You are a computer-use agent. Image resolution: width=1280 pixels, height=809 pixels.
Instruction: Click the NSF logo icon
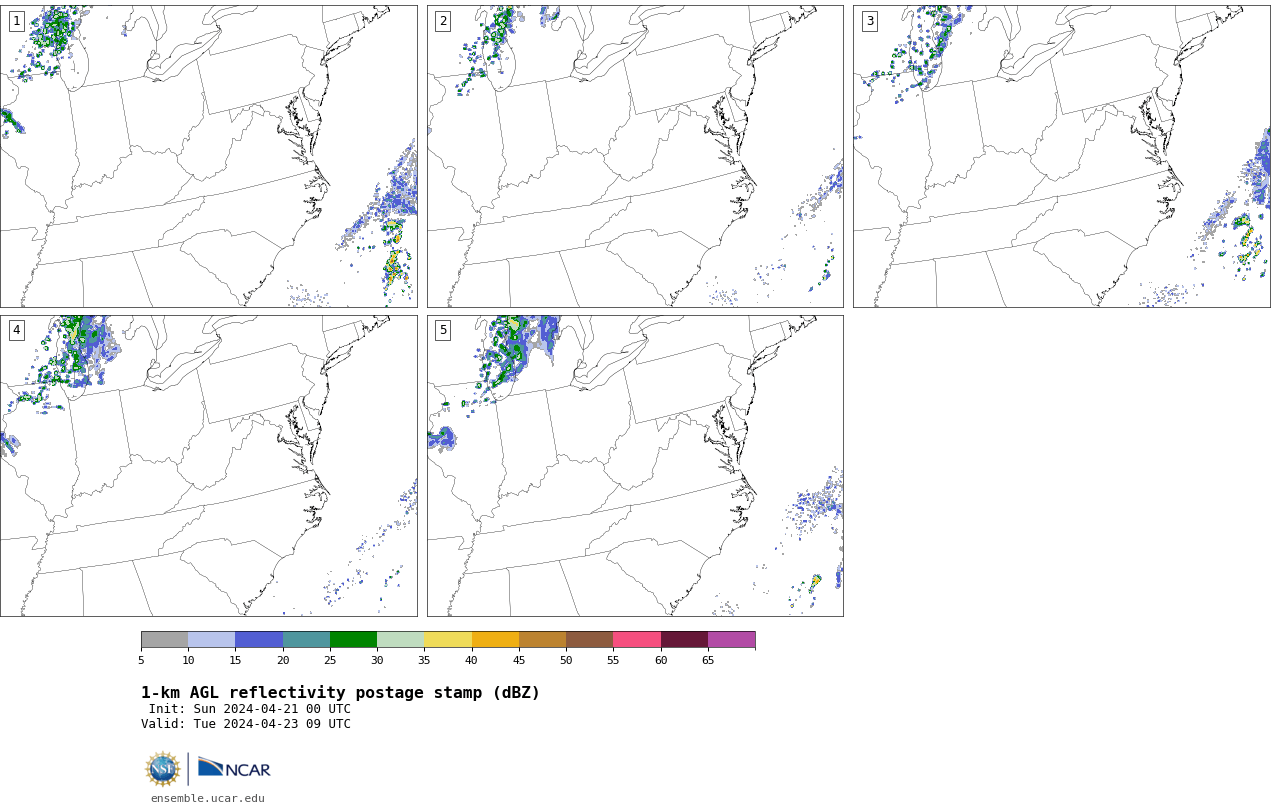click(162, 769)
